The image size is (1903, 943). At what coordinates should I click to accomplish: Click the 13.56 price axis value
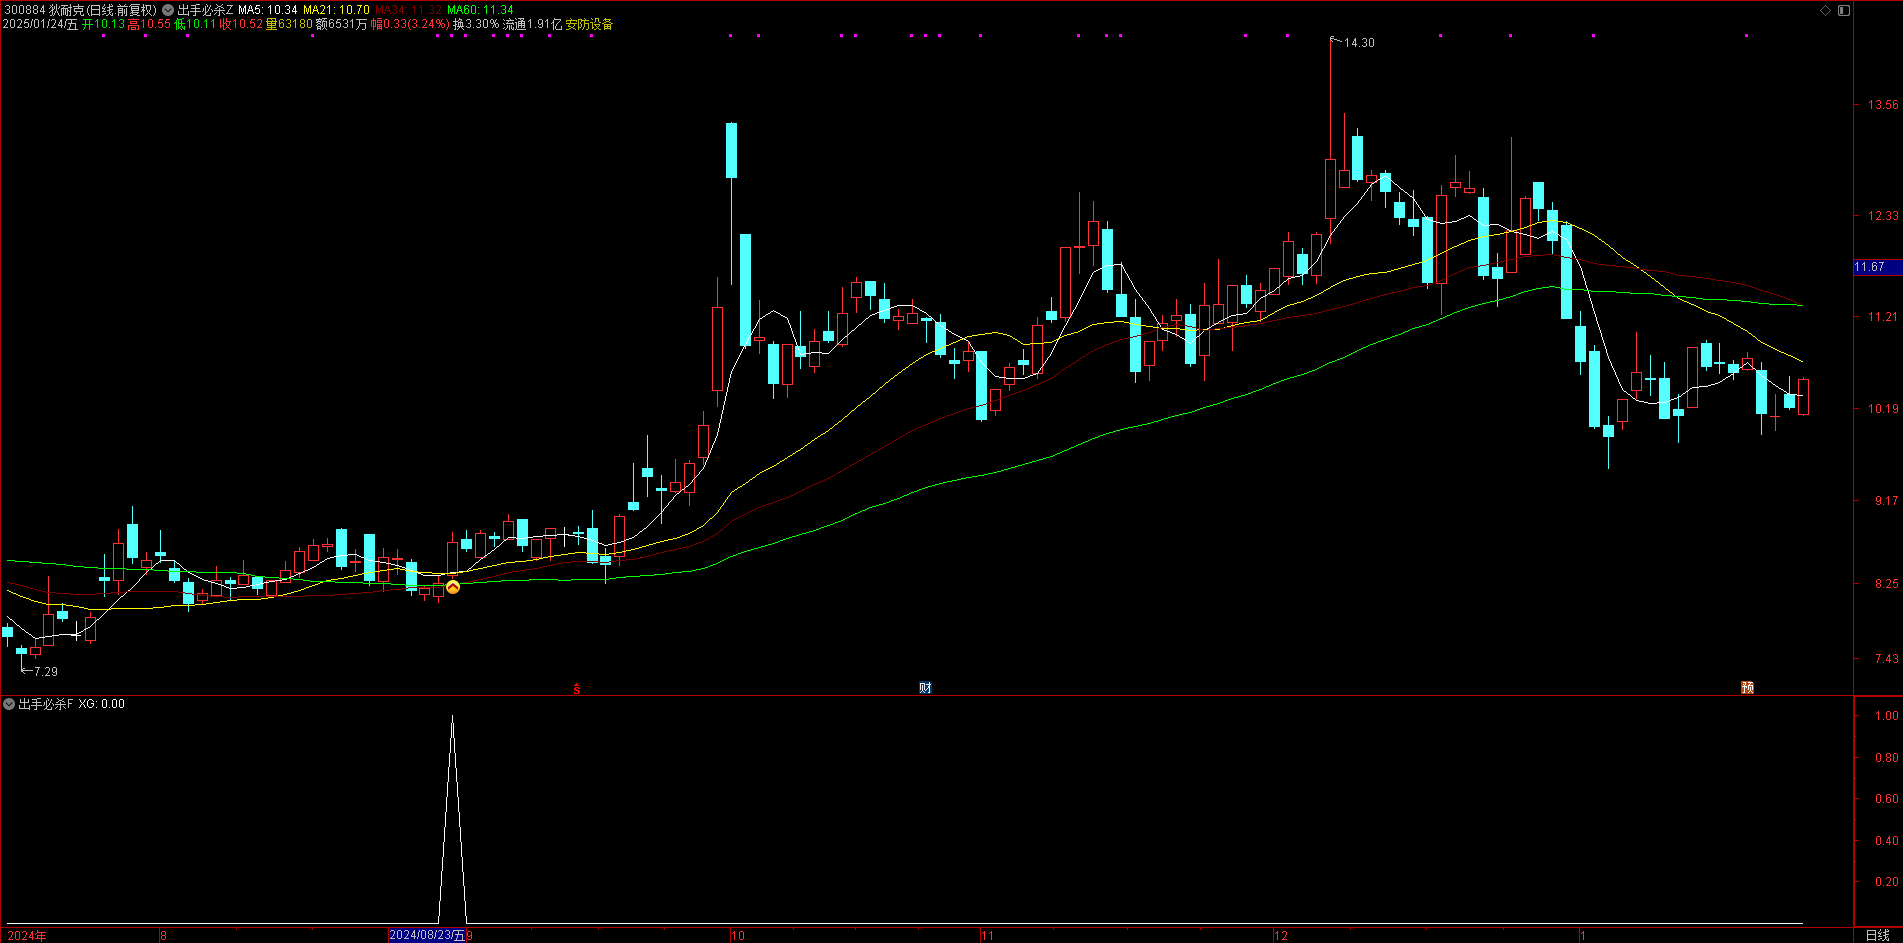click(1883, 105)
